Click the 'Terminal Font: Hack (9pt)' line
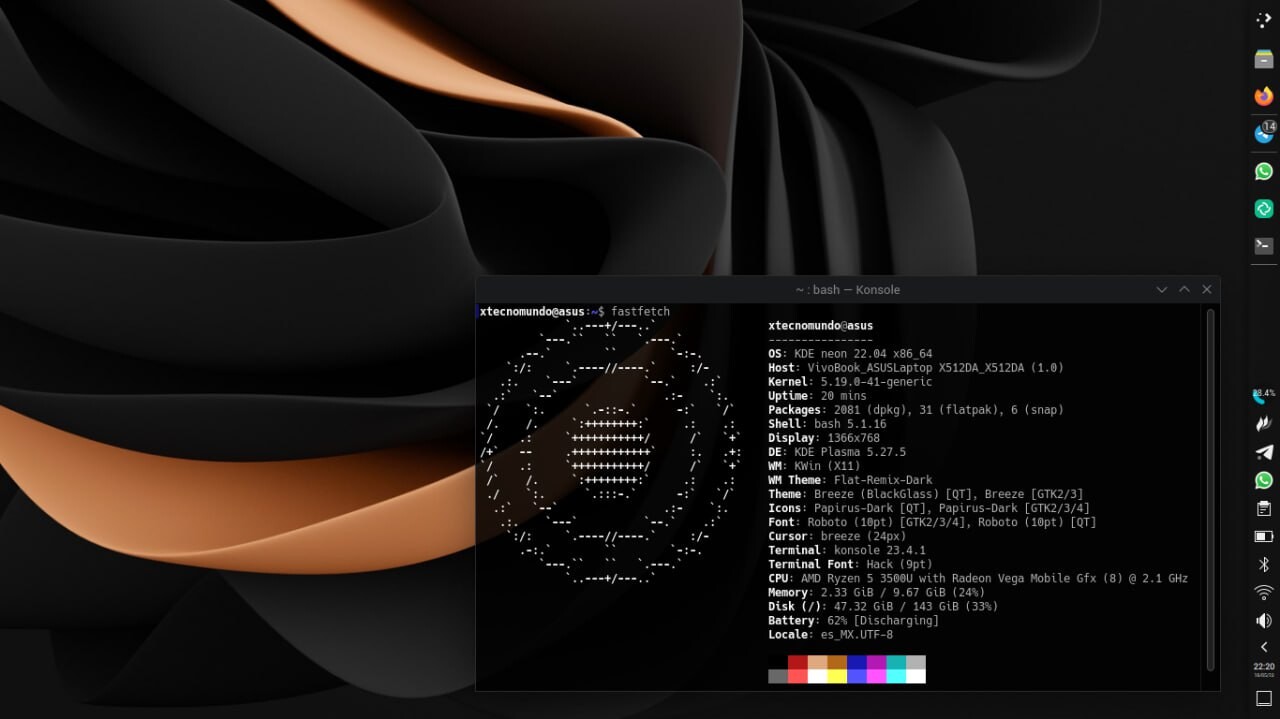 point(850,564)
